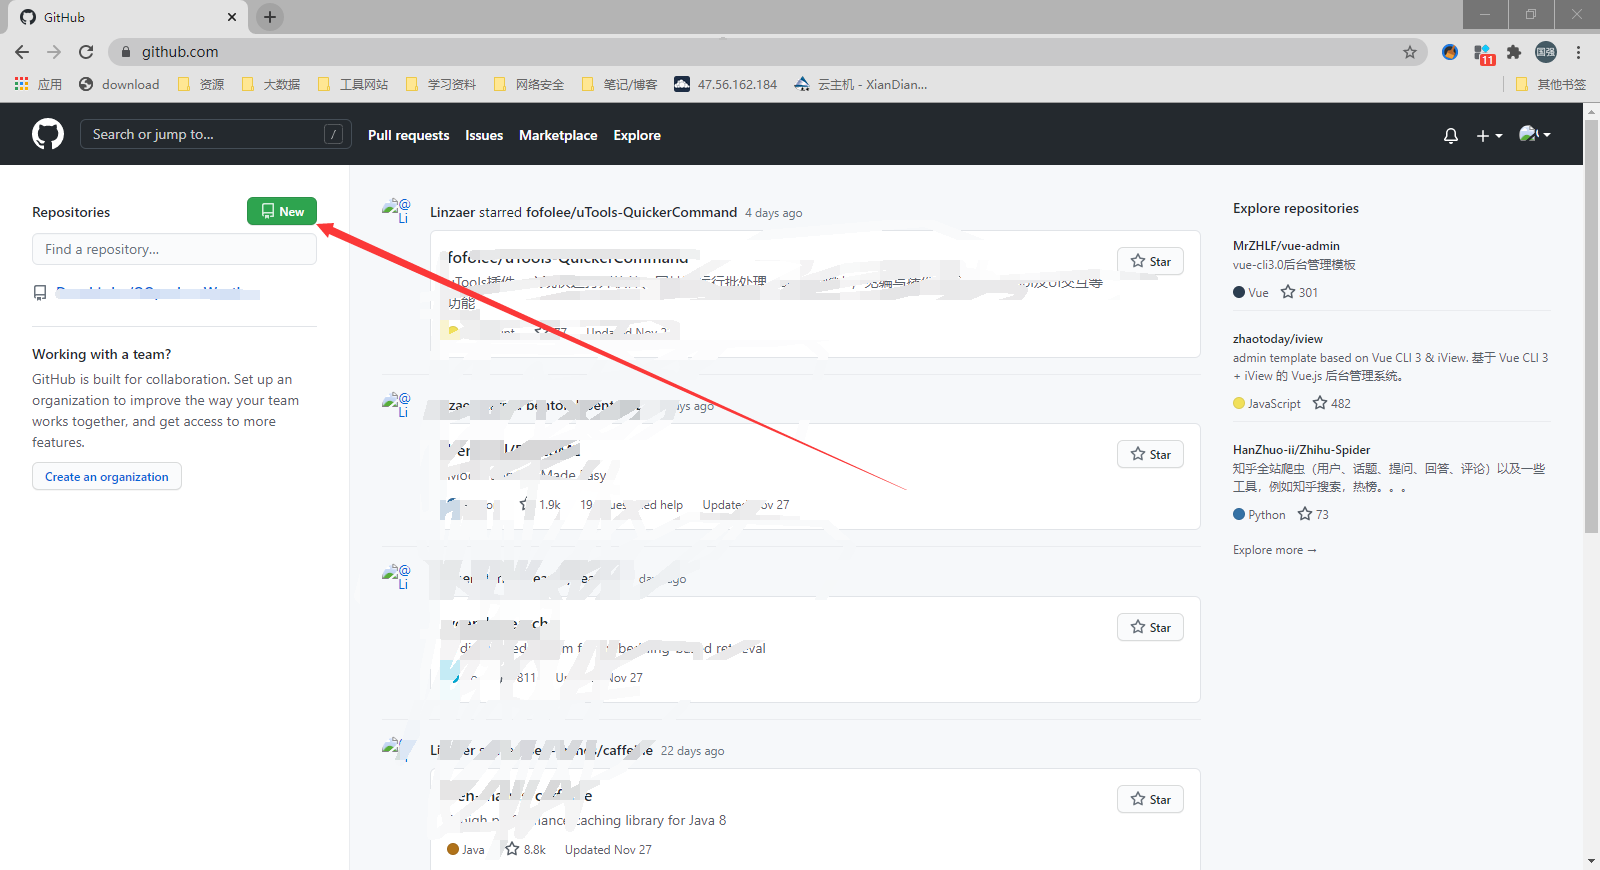Viewport: 1600px width, 870px height.
Task: Open the download bookmark
Action: tap(119, 84)
